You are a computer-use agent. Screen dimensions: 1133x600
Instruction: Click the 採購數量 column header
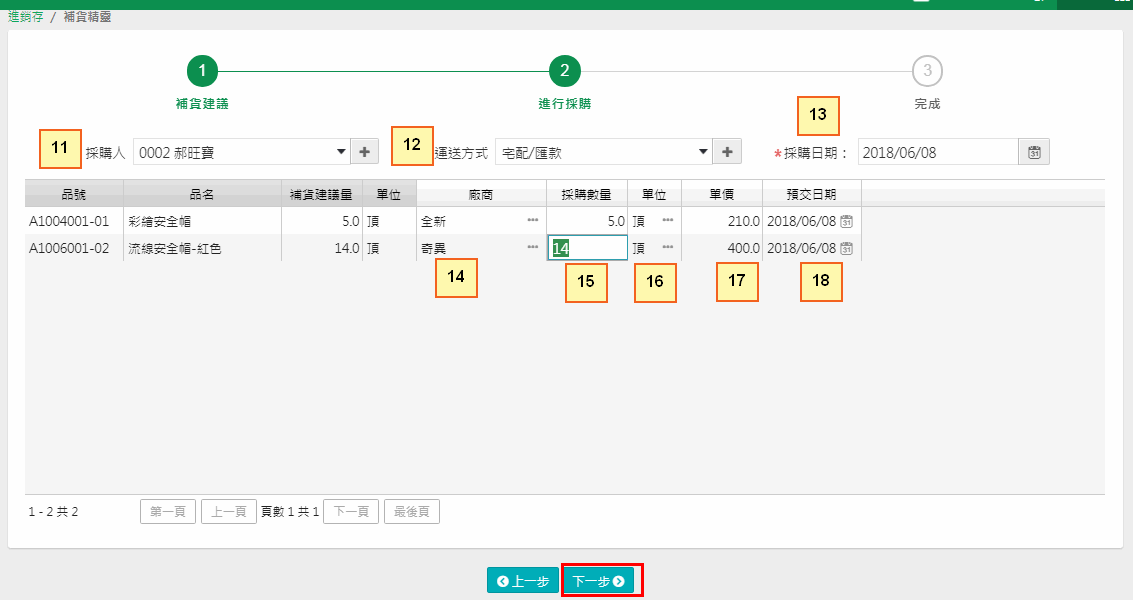pos(587,194)
